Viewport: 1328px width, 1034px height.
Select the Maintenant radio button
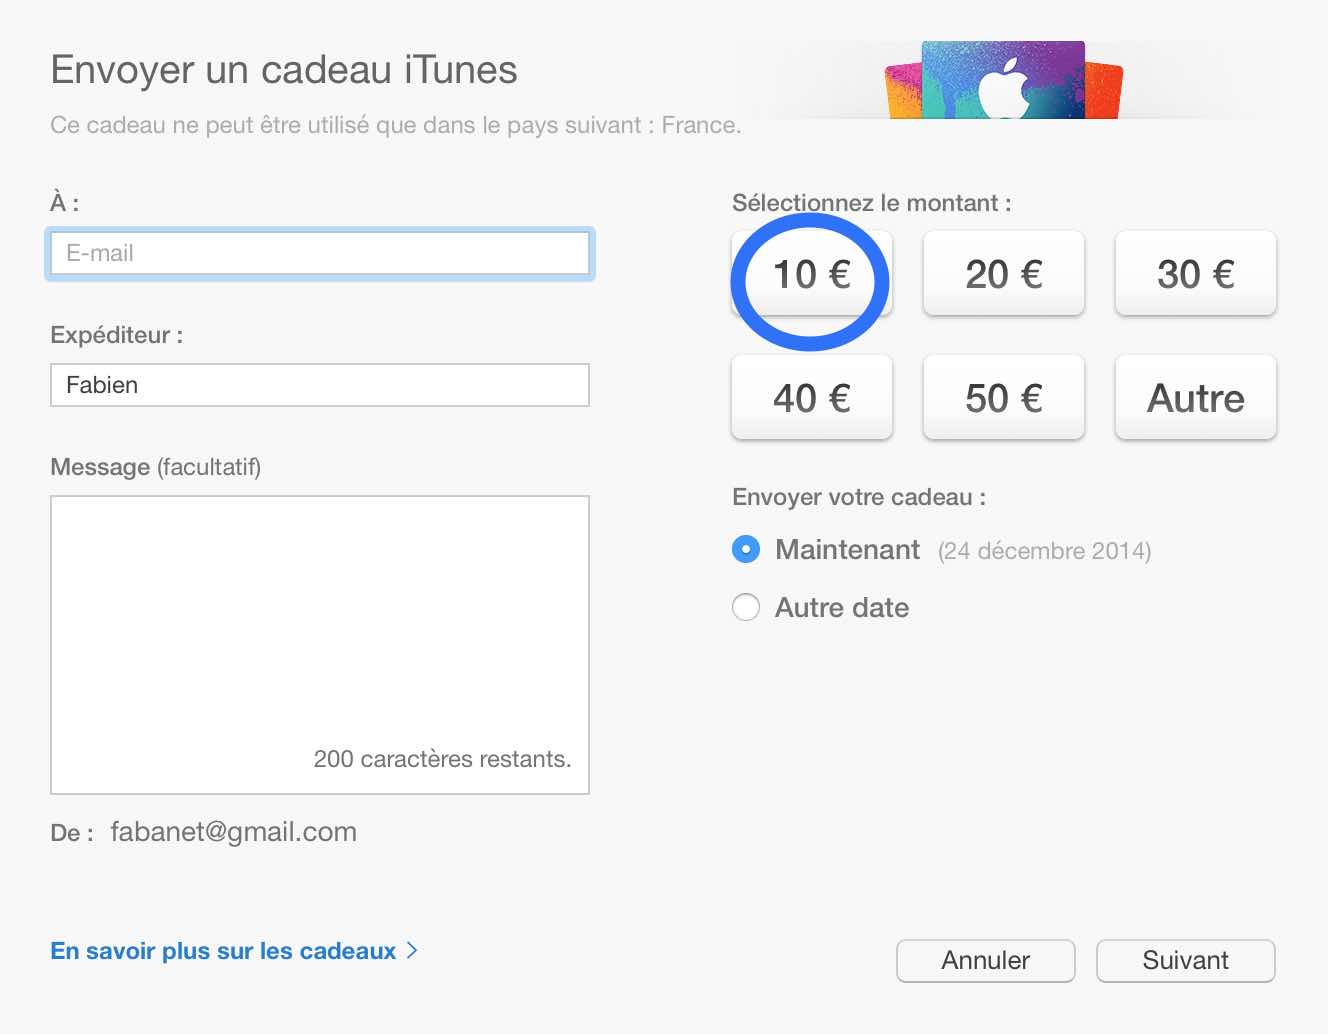coord(746,550)
